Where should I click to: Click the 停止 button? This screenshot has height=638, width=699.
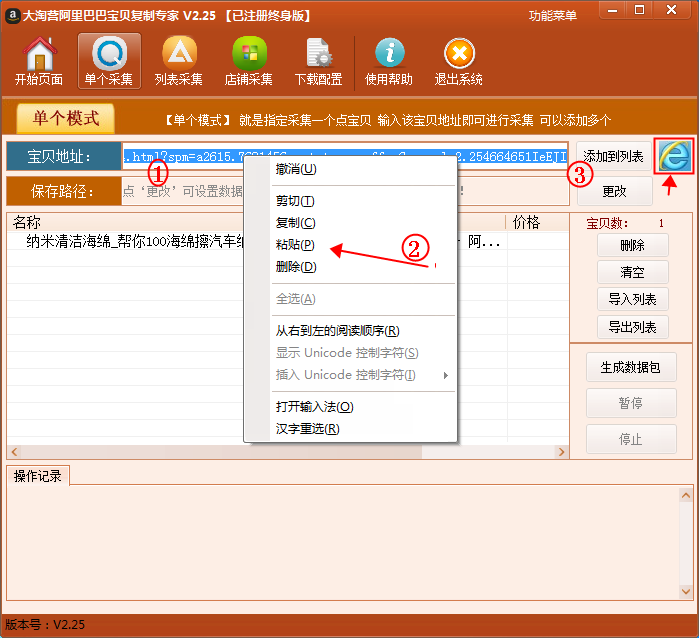pos(631,439)
